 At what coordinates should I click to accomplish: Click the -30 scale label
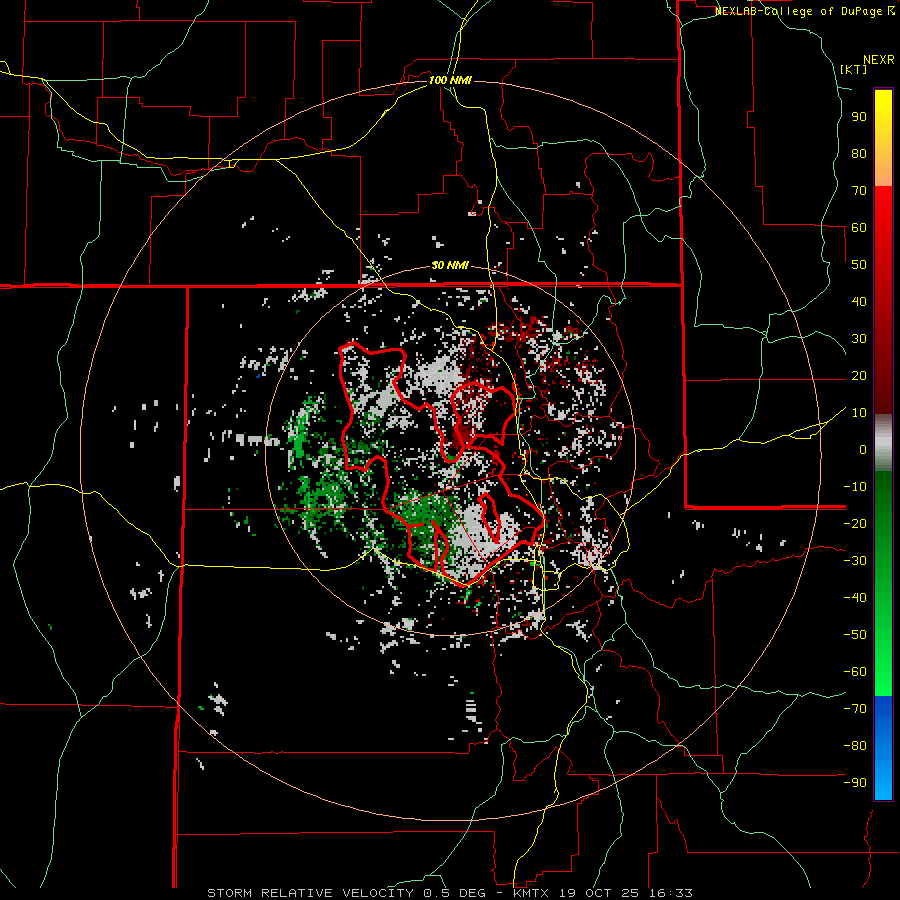click(855, 561)
